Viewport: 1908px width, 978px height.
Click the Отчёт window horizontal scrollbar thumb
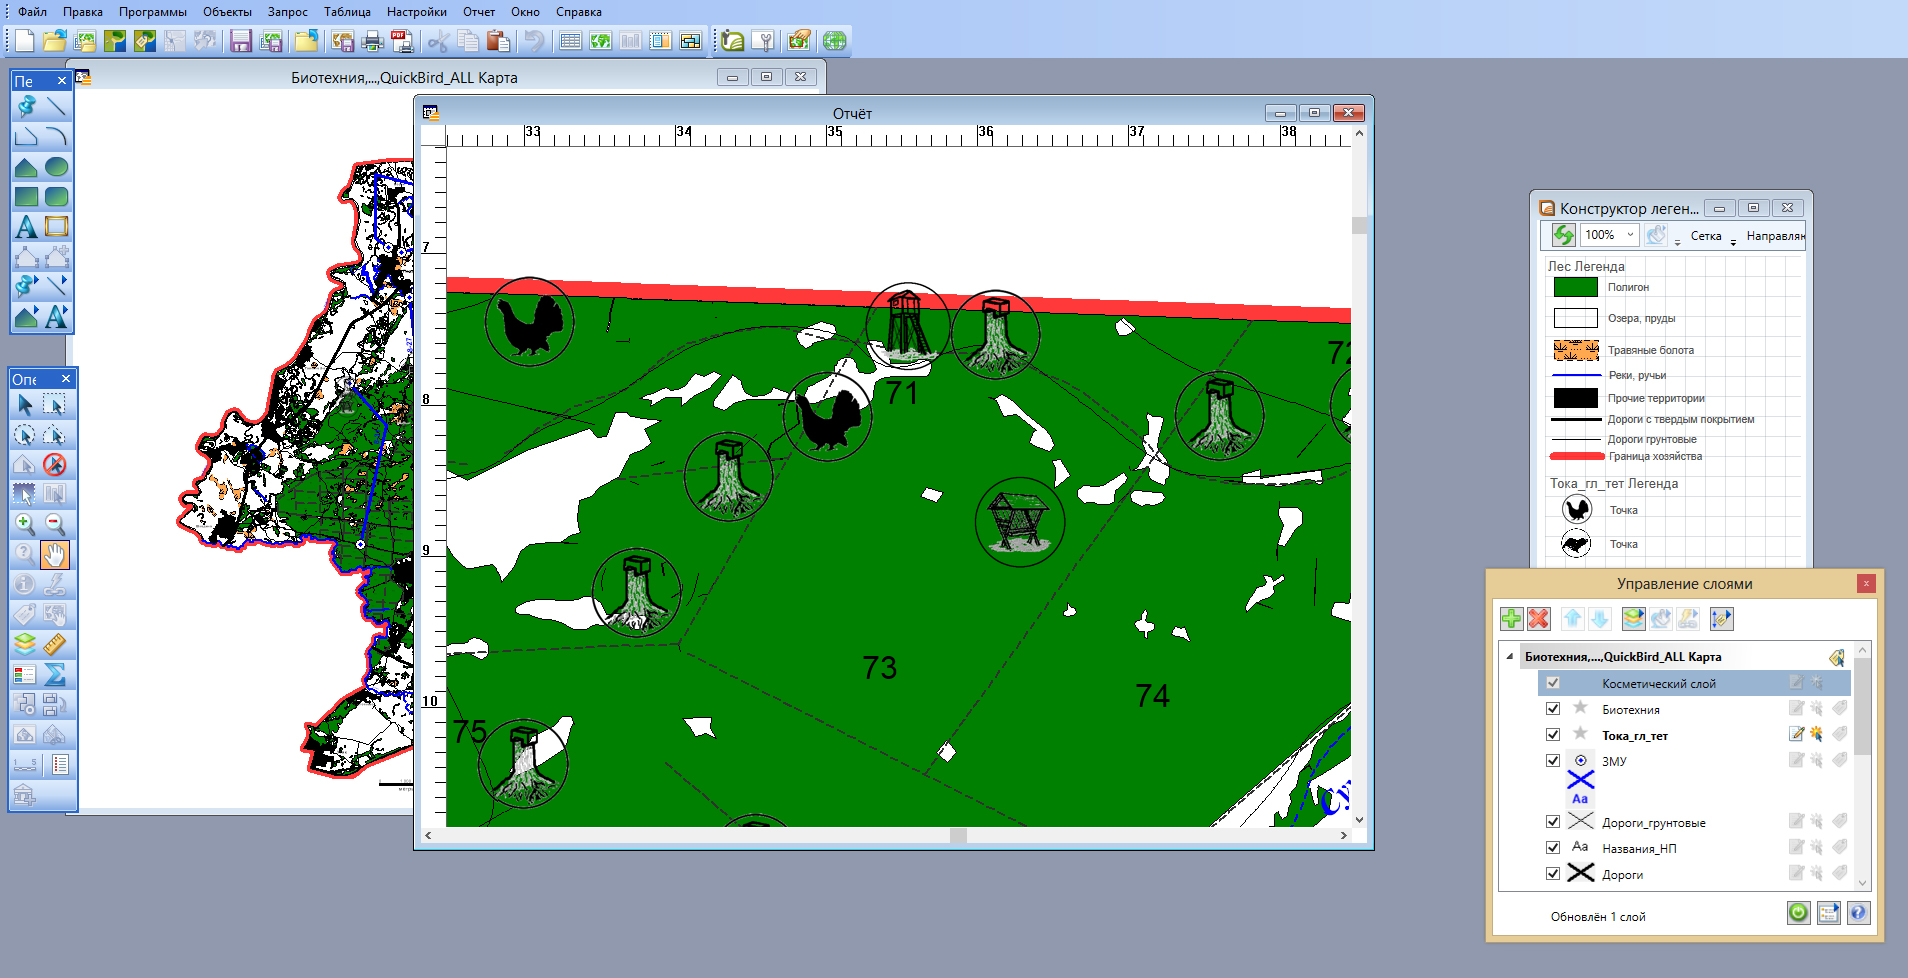tap(958, 835)
